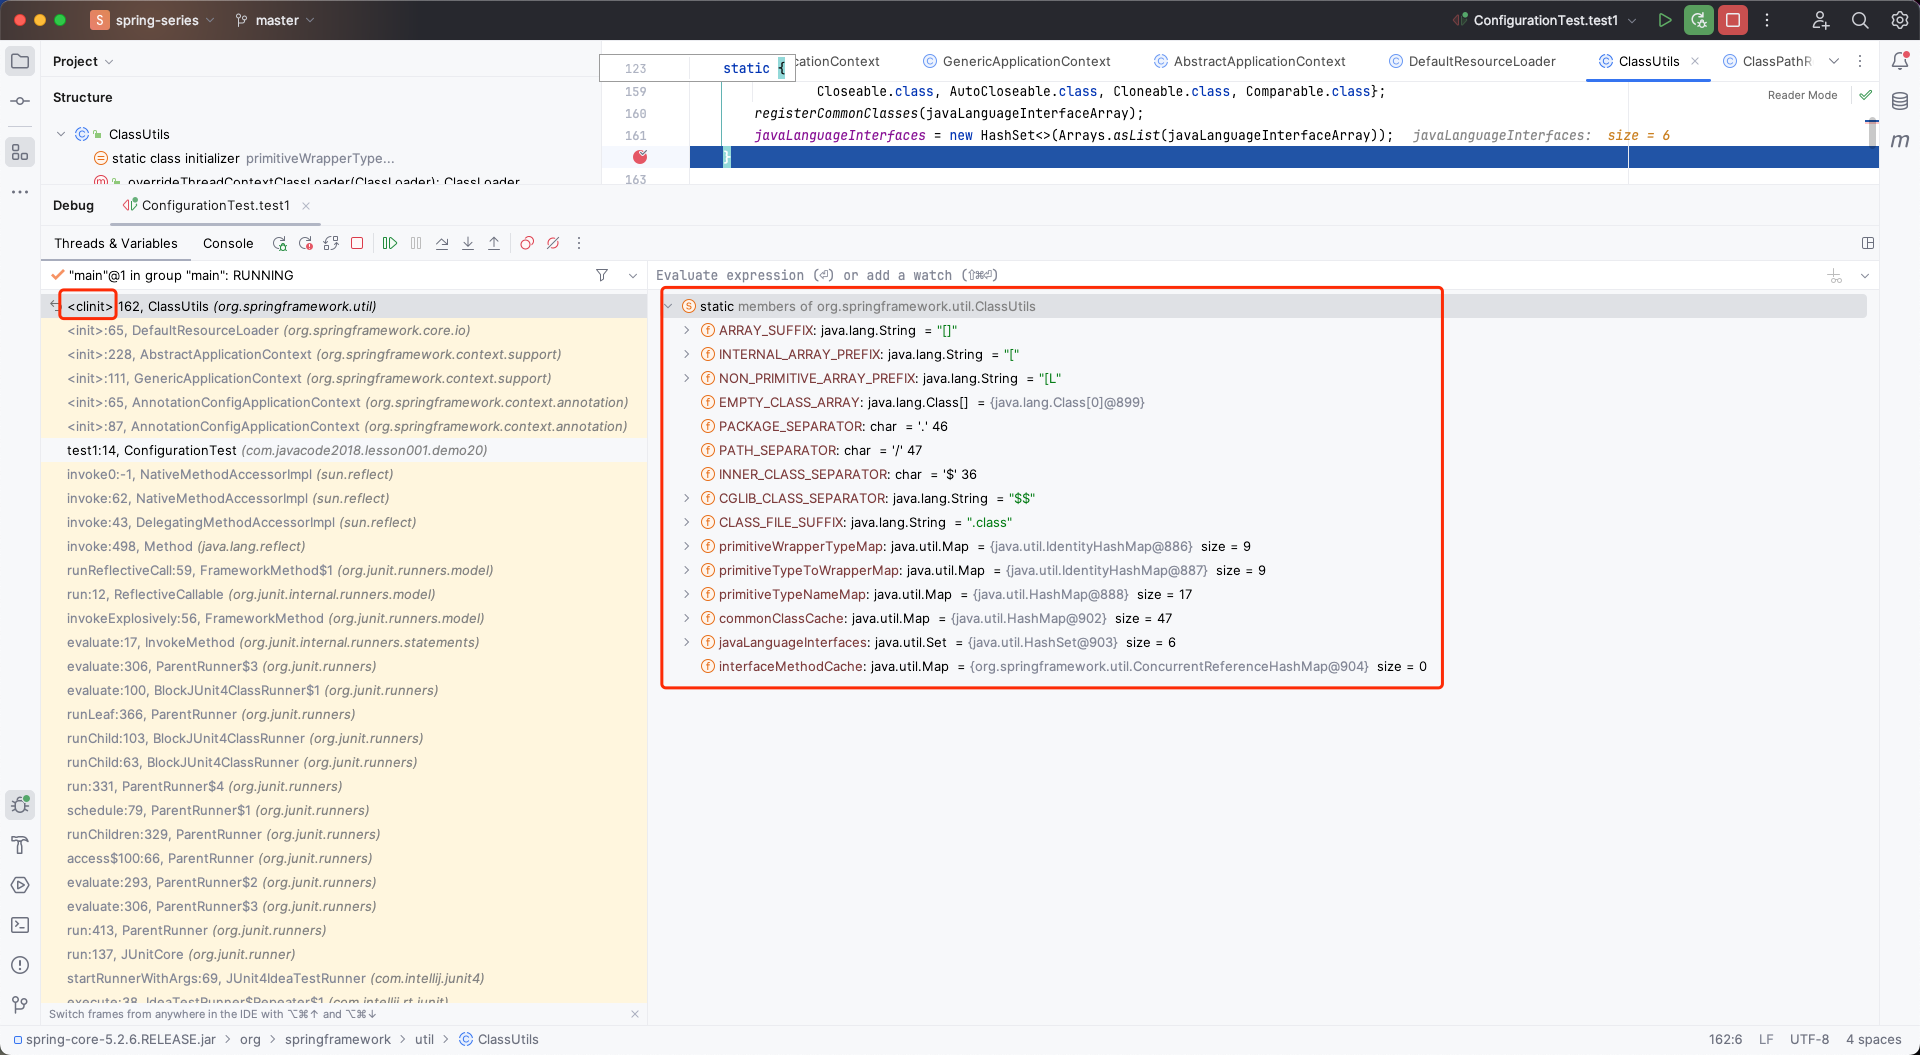Open the Database tool window
The image size is (1920, 1055).
click(1900, 101)
